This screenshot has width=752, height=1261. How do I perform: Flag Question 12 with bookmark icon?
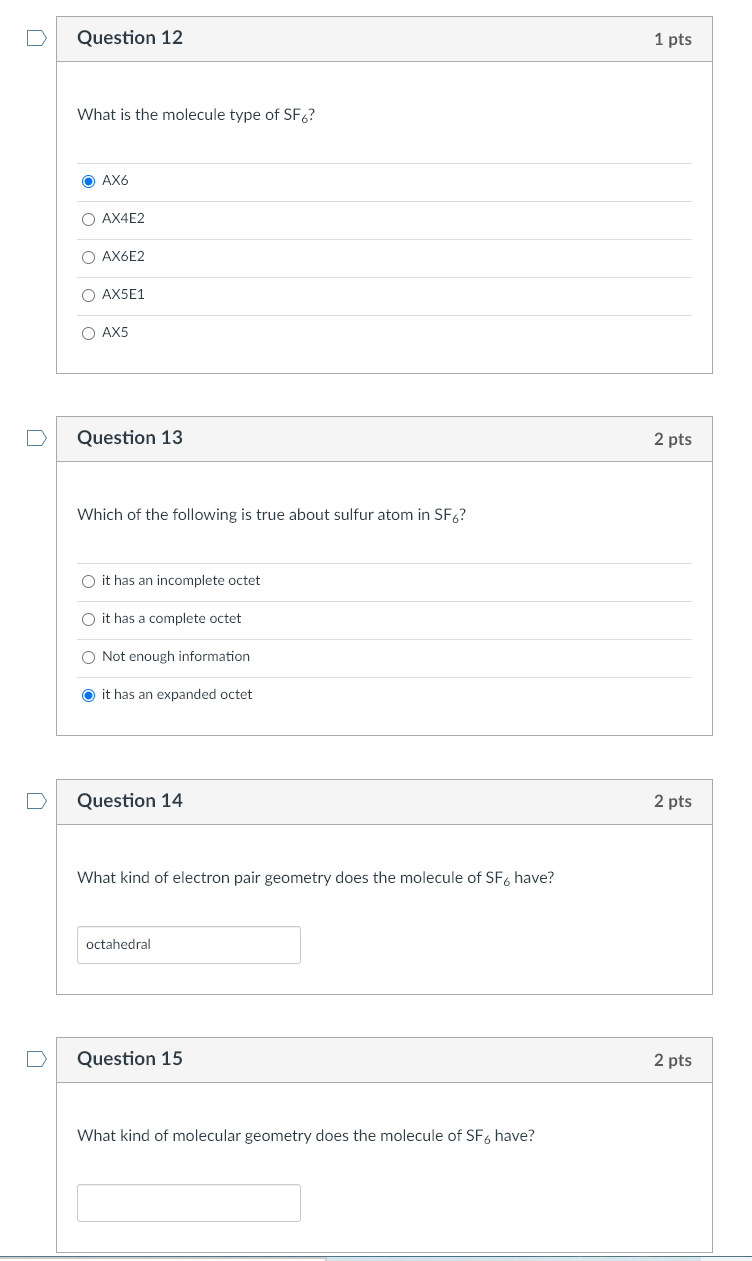(x=36, y=39)
